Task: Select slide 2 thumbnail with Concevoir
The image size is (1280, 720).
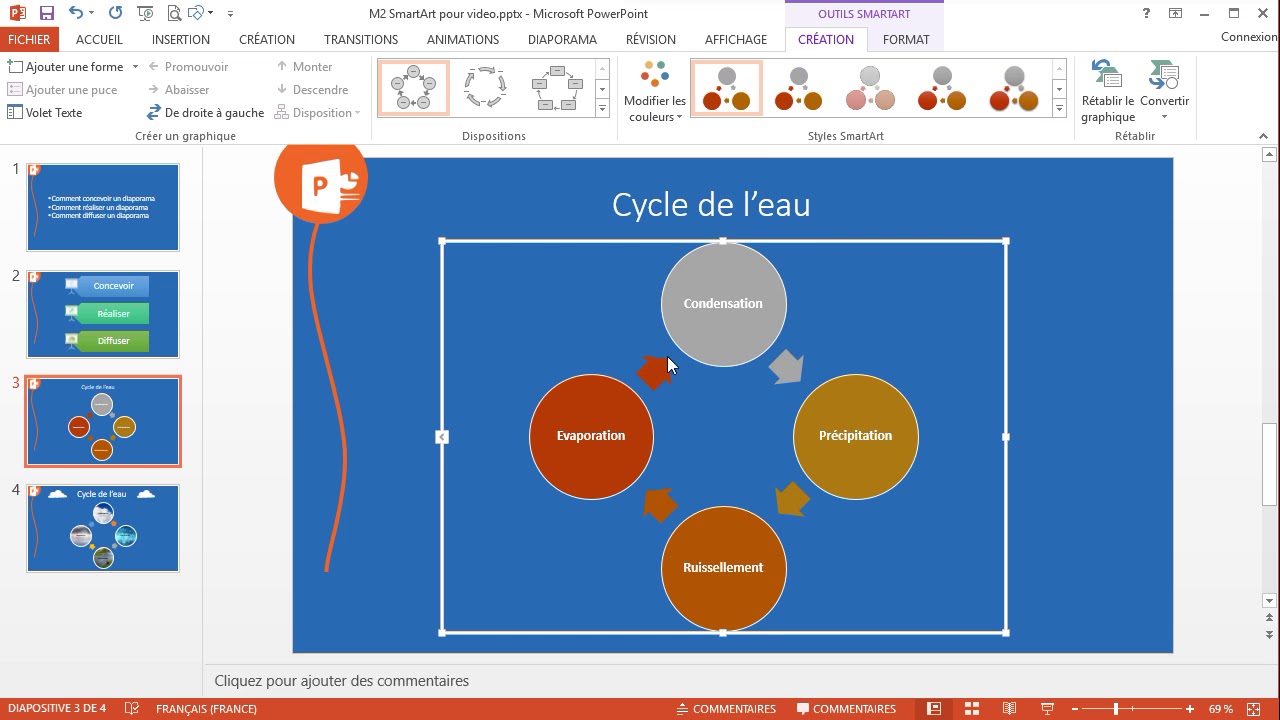Action: pyautogui.click(x=103, y=314)
